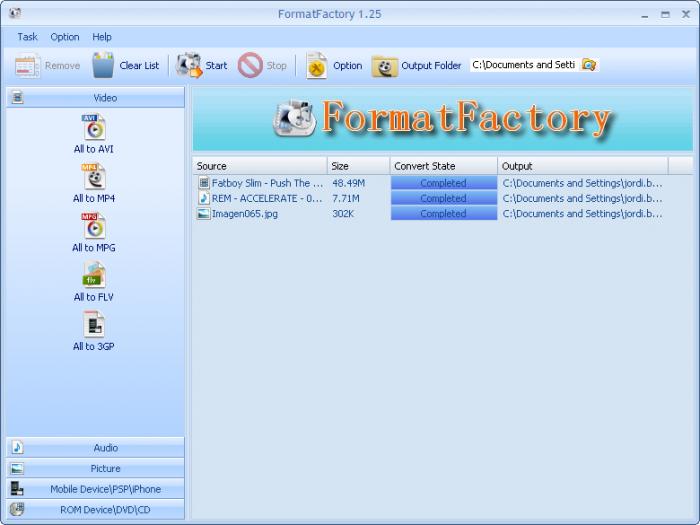This screenshot has width=700, height=525.
Task: Click the FormatFactory title bar app icon
Action: (15, 13)
